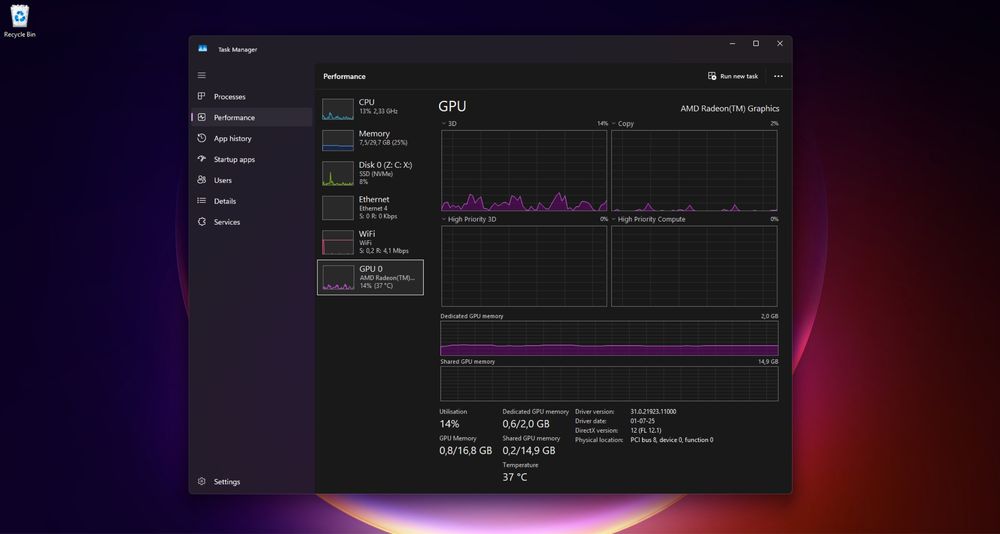The width and height of the screenshot is (1000, 534).
Task: Click the "Performance" page header
Action: click(x=344, y=76)
